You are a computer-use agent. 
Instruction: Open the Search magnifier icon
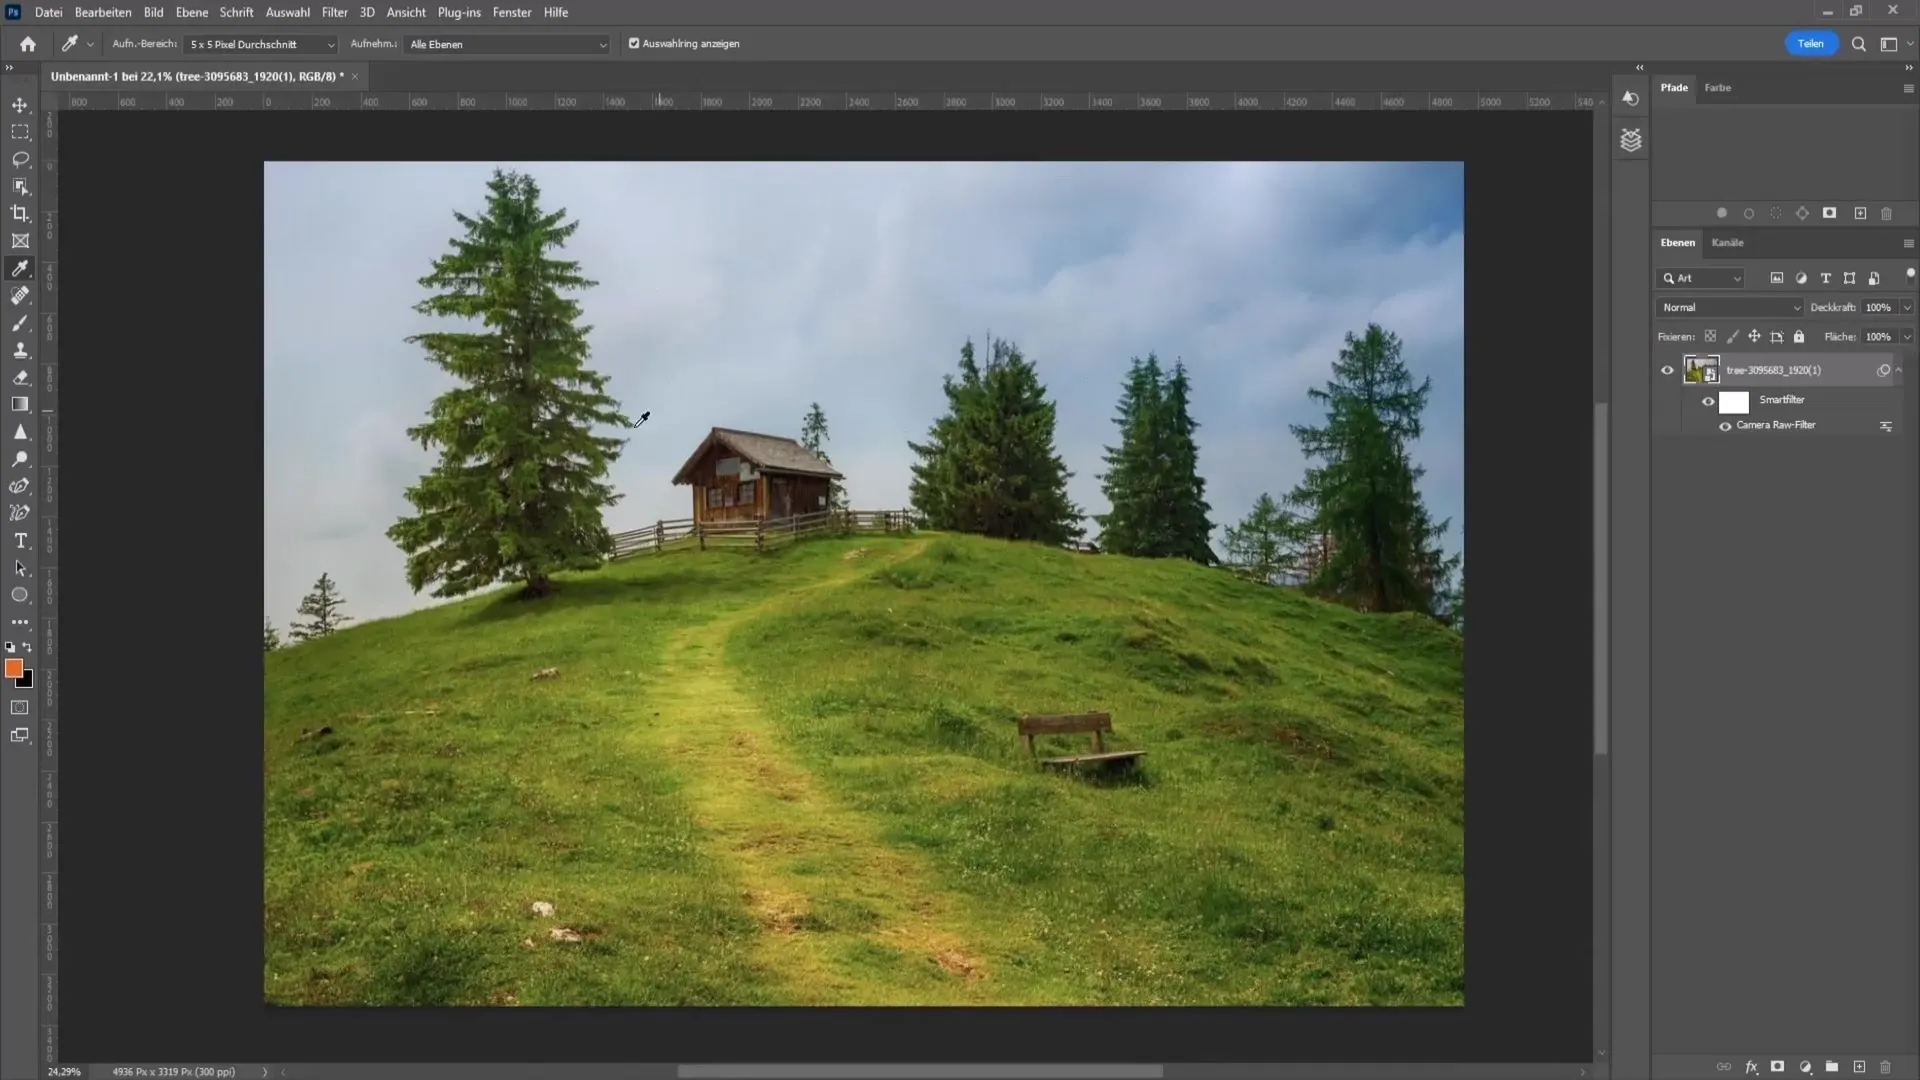[1859, 44]
